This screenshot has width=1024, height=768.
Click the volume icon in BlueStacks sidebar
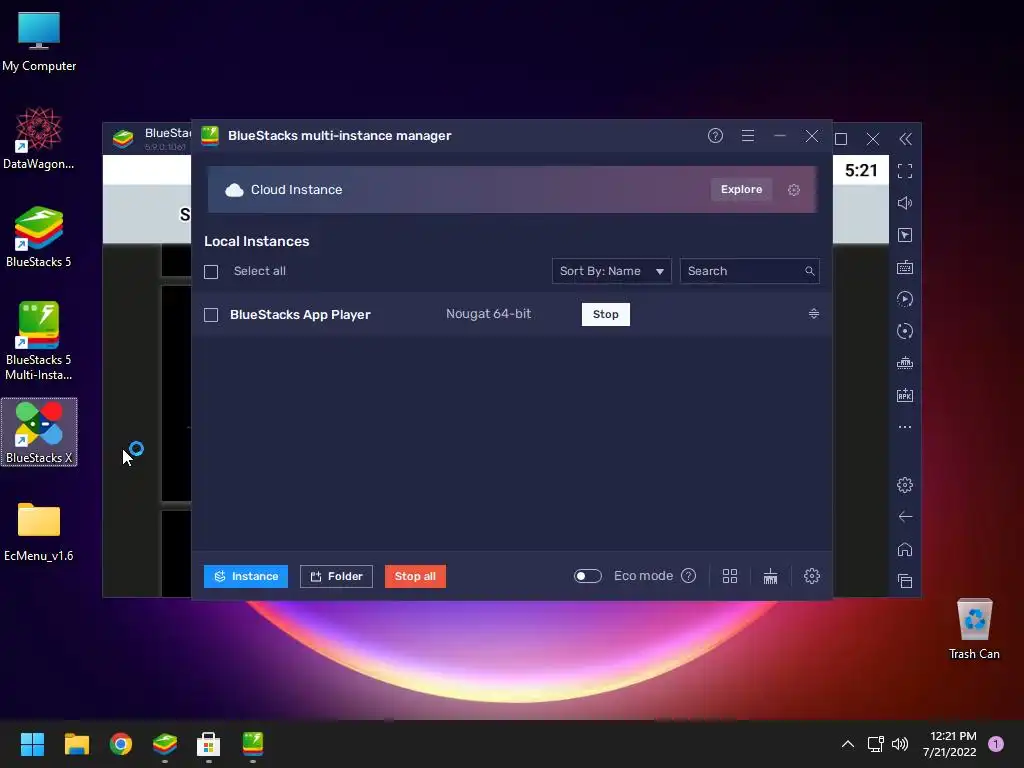pos(905,203)
